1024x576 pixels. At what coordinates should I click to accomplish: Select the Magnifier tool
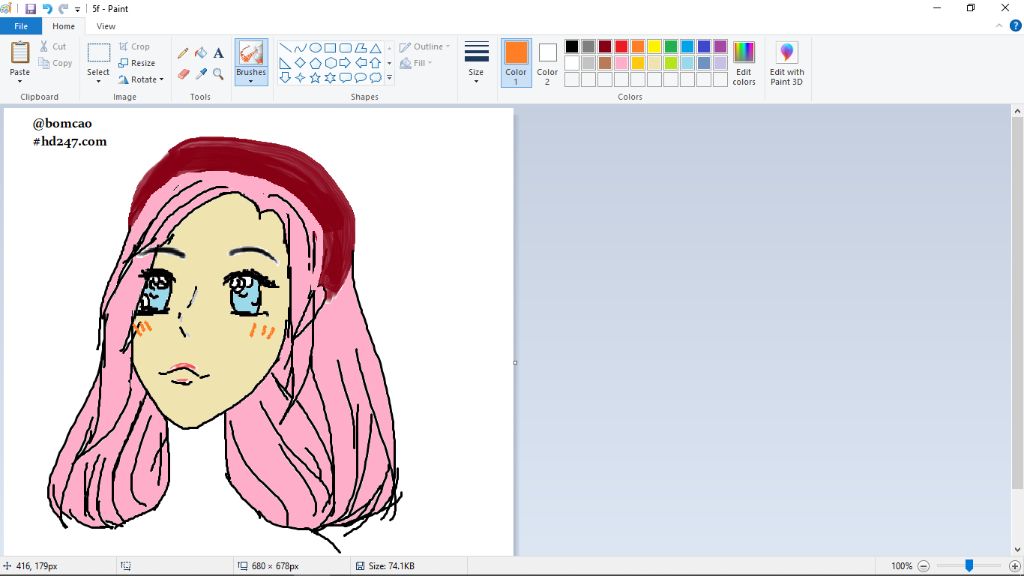218,74
